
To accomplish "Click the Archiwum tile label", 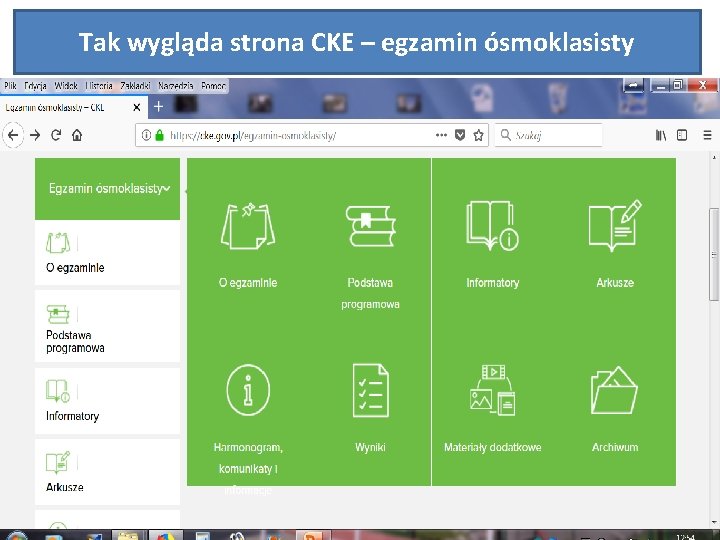I will pyautogui.click(x=615, y=447).
